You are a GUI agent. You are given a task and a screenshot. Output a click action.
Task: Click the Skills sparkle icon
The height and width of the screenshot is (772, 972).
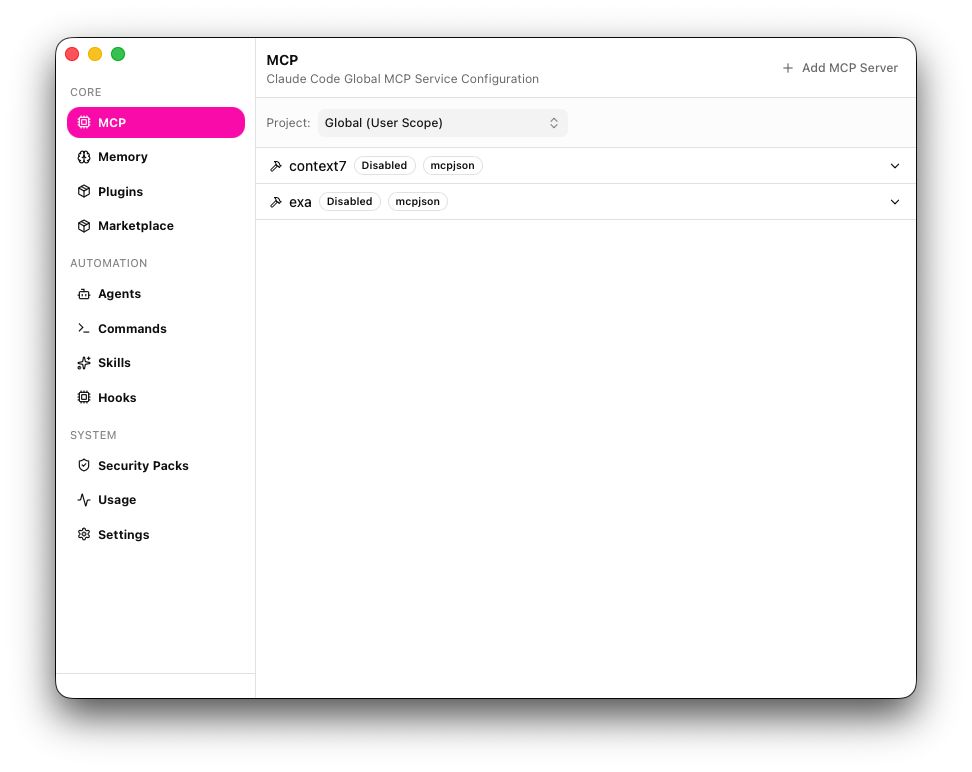[x=84, y=363]
